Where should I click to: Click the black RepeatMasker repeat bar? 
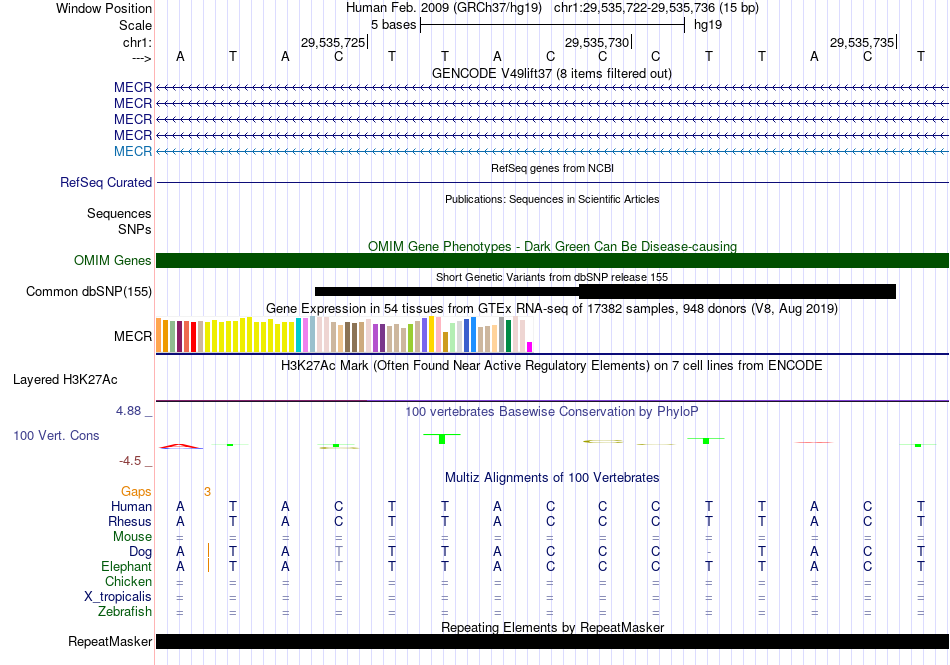552,641
